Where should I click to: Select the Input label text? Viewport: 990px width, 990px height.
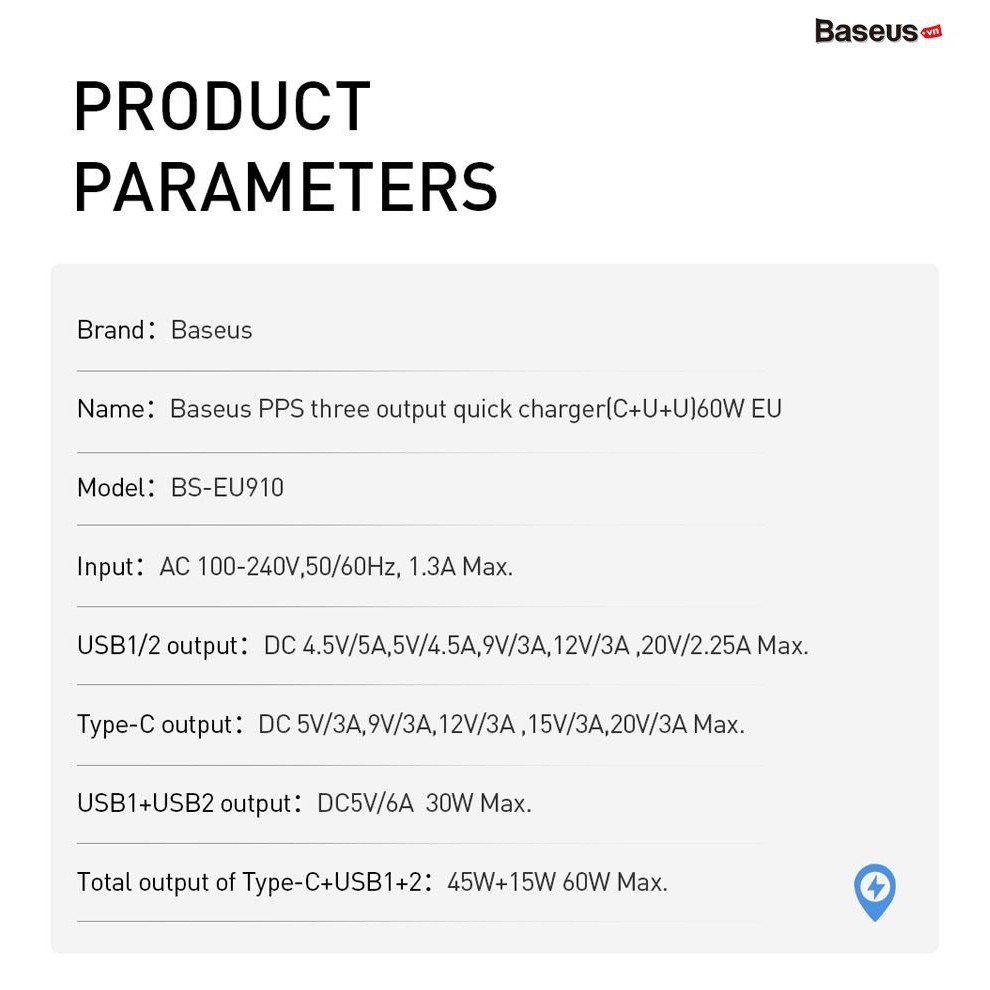[x=106, y=567]
